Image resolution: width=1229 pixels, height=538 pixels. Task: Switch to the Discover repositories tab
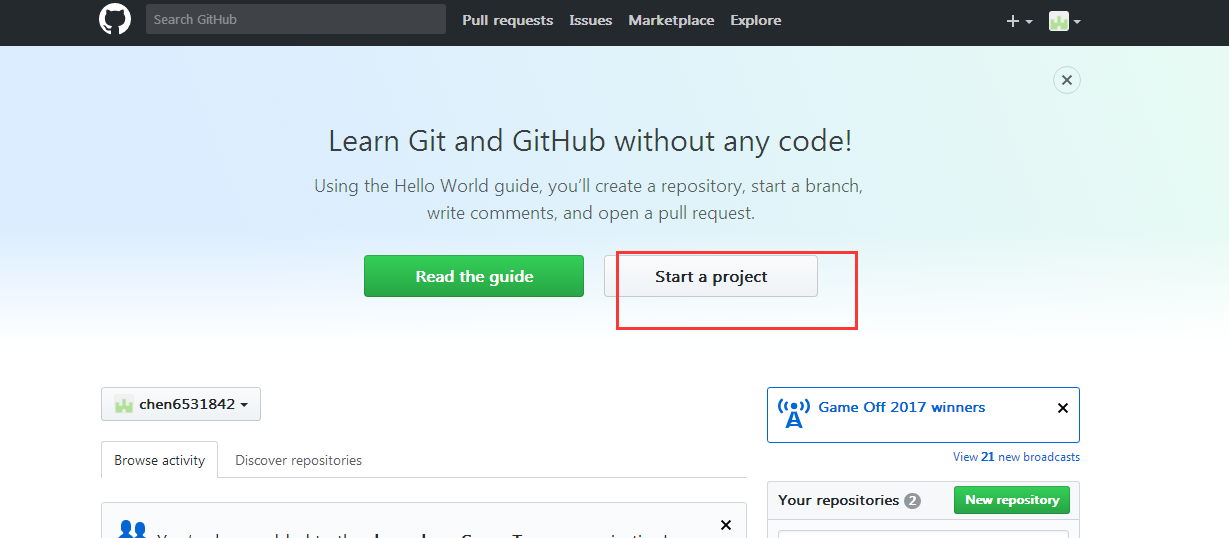click(x=298, y=460)
